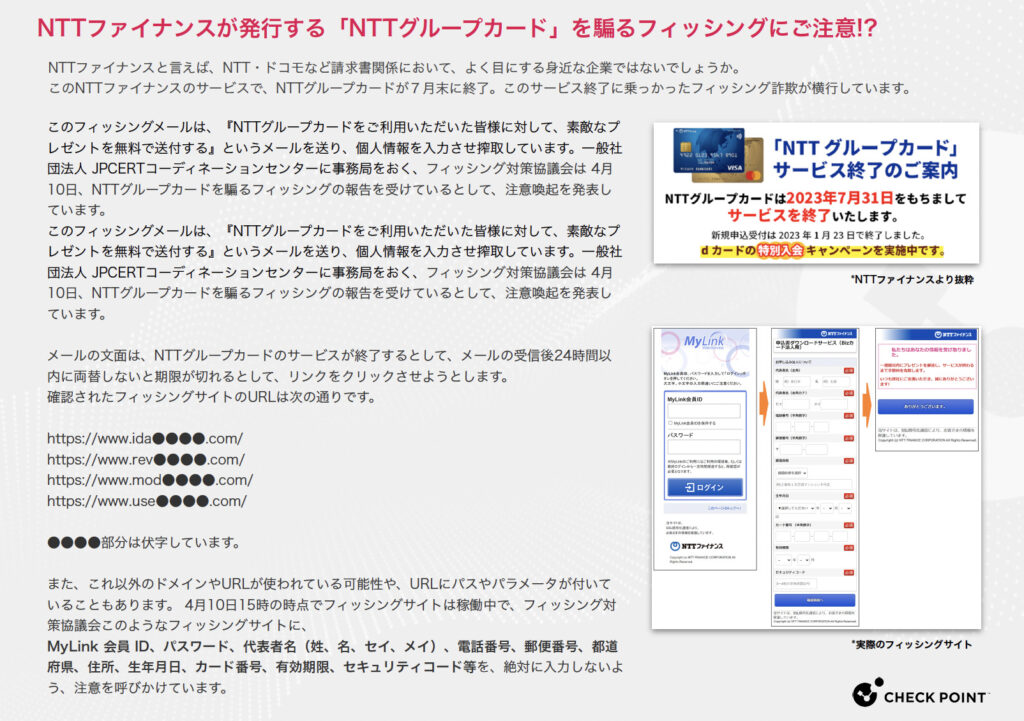1024x721 pixels.
Task: Open the birth year dropdown in the middle form
Action: [x=795, y=507]
